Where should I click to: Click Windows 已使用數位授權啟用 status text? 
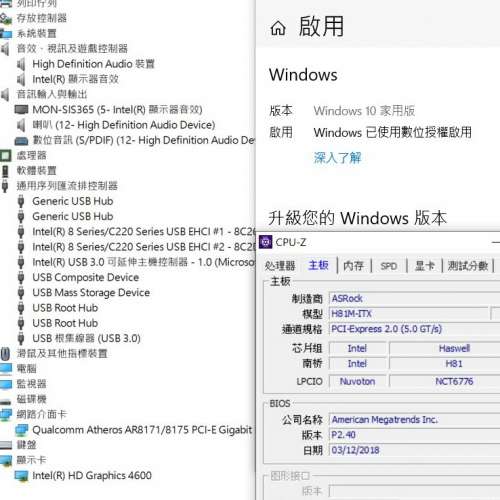[x=393, y=133]
